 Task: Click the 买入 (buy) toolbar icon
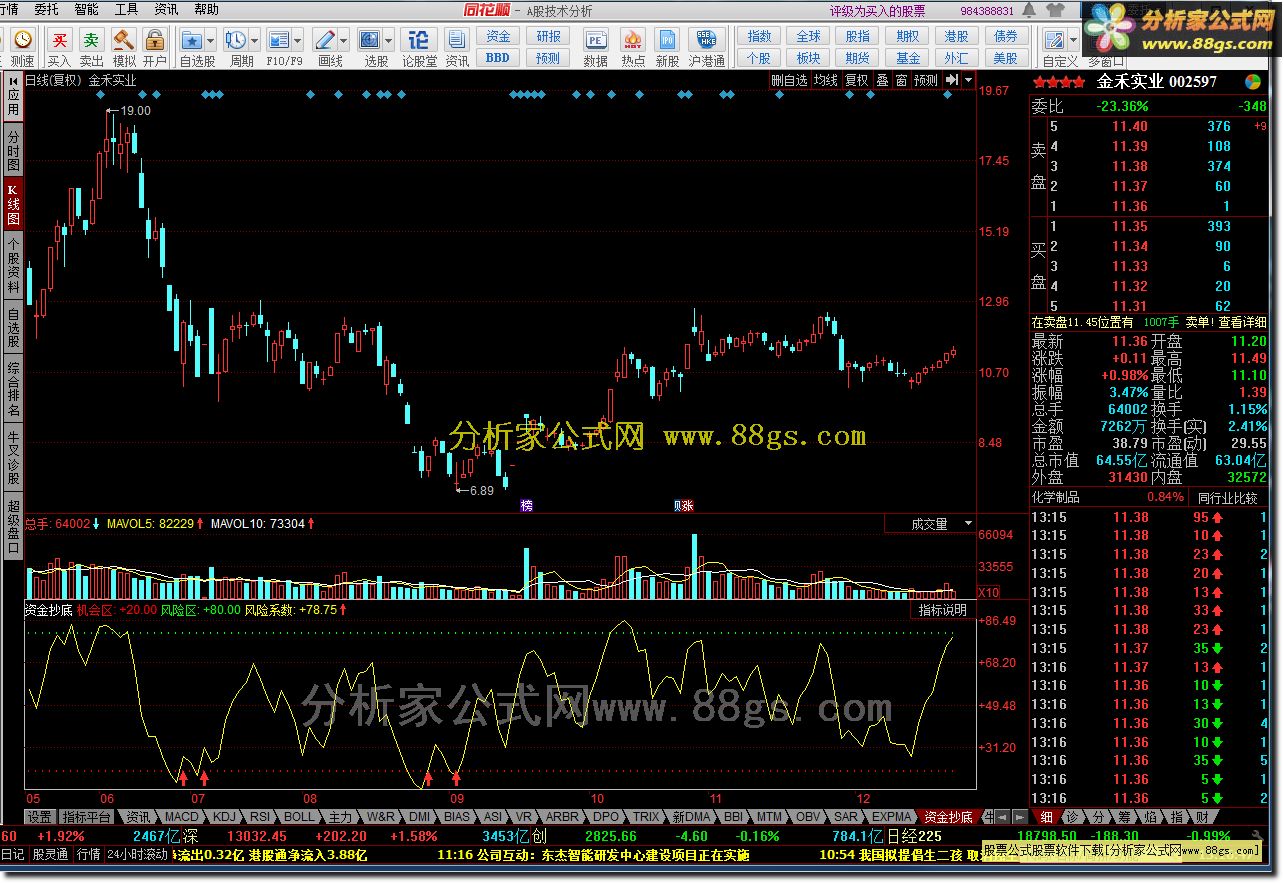click(x=60, y=40)
